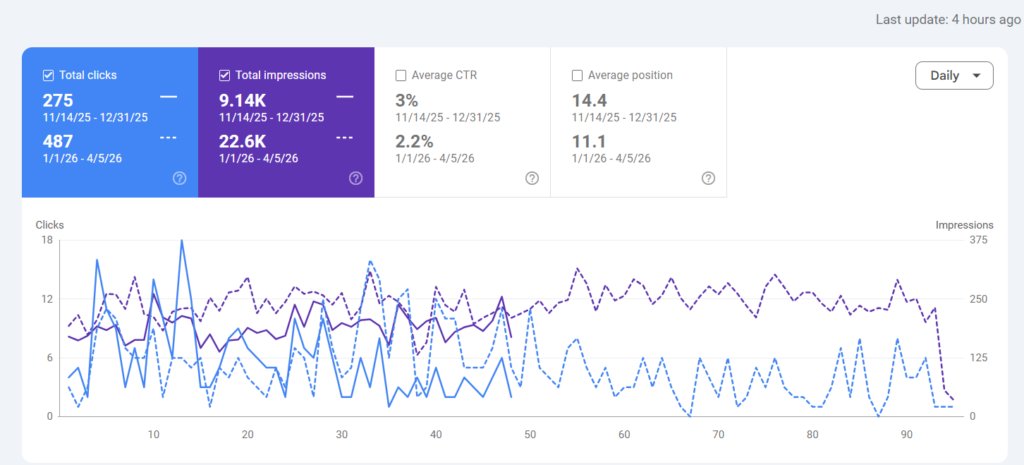Click the Clicks axis label
The image size is (1024, 465).
point(50,225)
